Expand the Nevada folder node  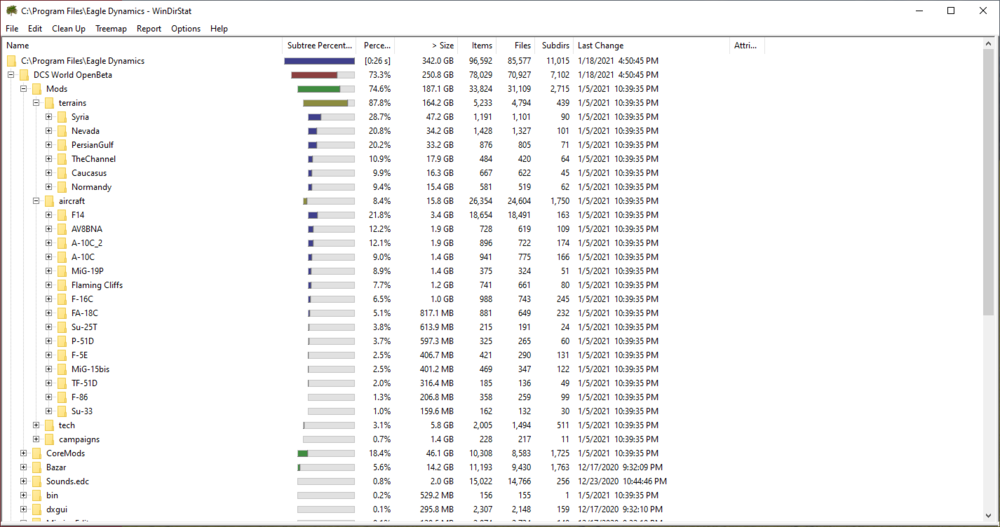tap(49, 131)
